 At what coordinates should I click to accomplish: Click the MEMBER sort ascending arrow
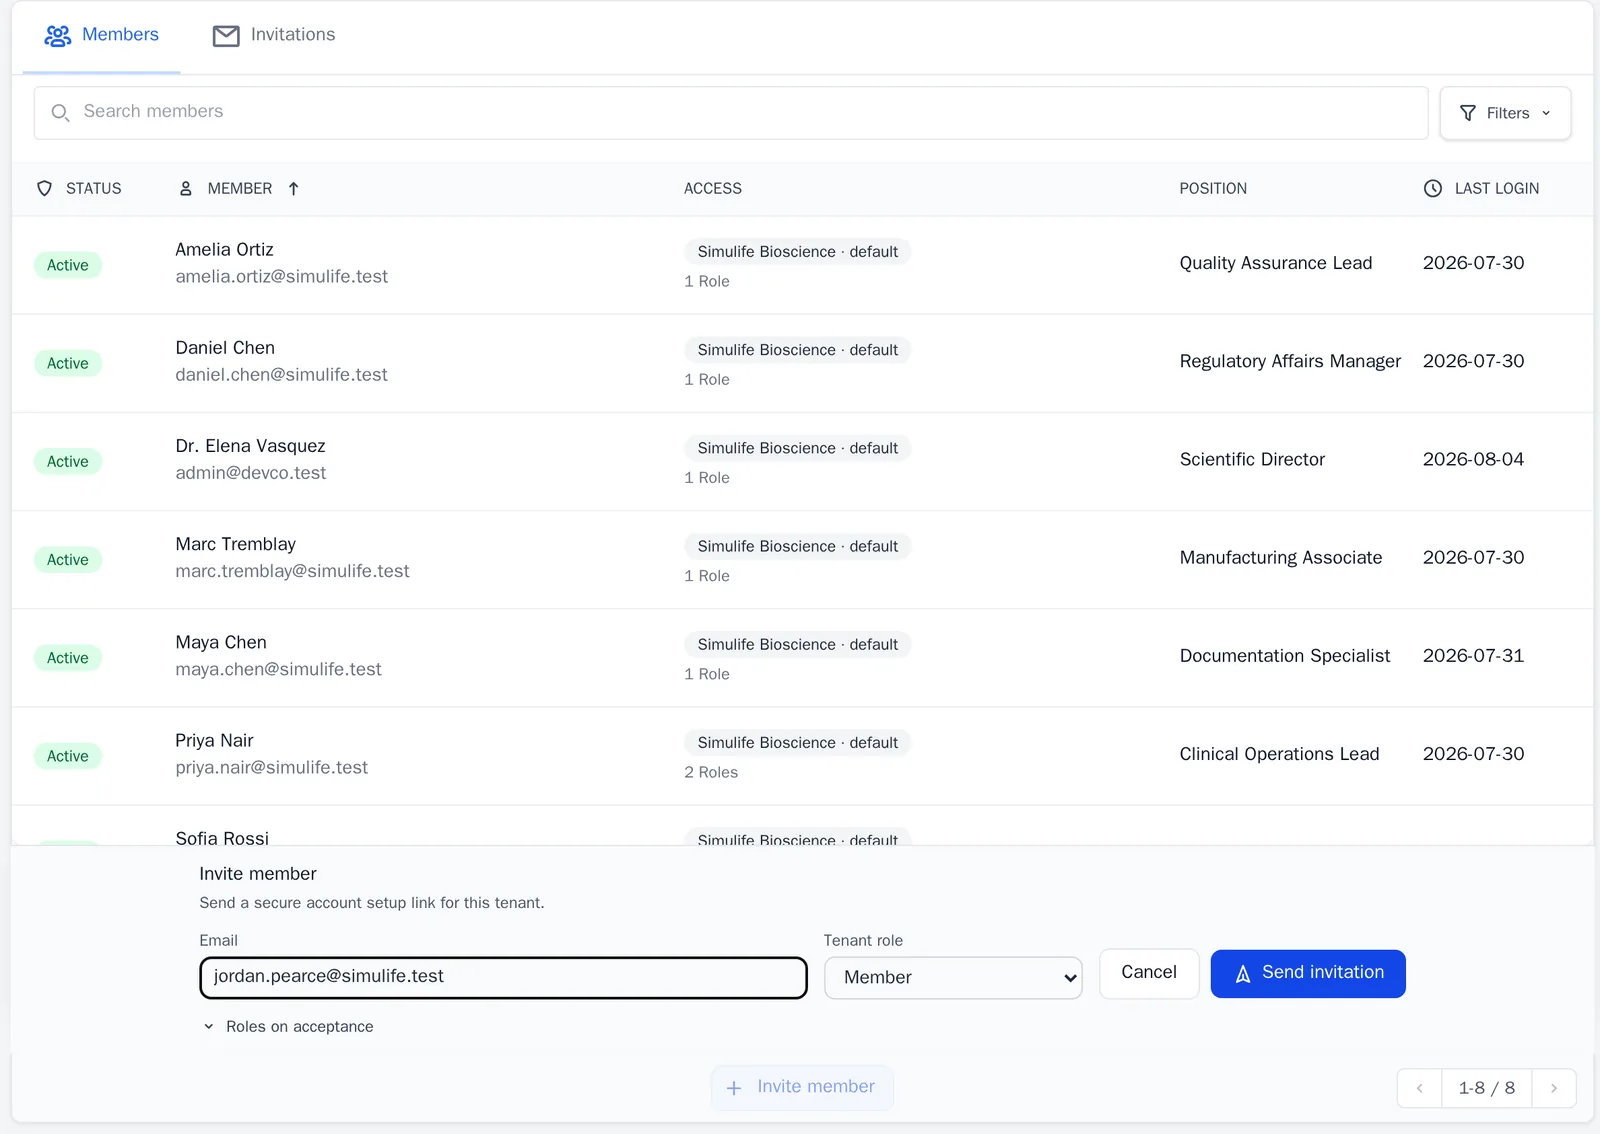coord(293,188)
